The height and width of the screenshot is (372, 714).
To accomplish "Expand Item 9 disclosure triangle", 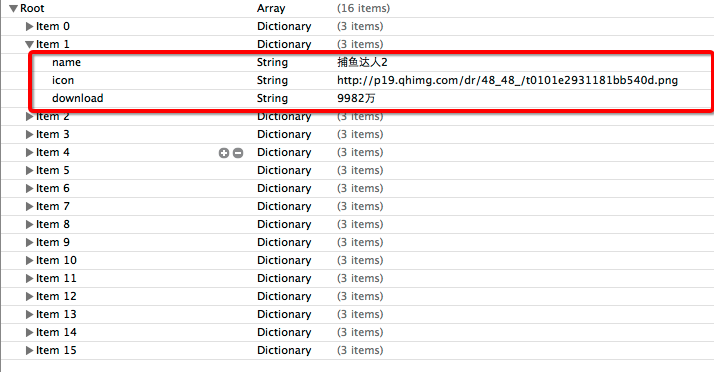I will coord(29,242).
